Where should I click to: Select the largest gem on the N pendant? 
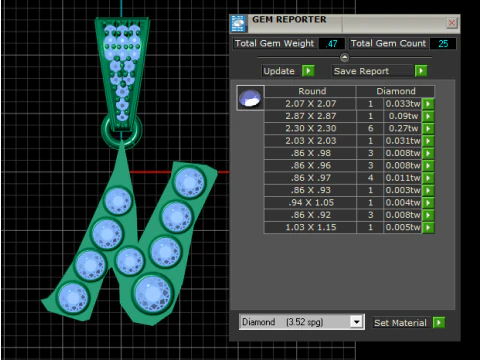pyautogui.click(x=153, y=294)
